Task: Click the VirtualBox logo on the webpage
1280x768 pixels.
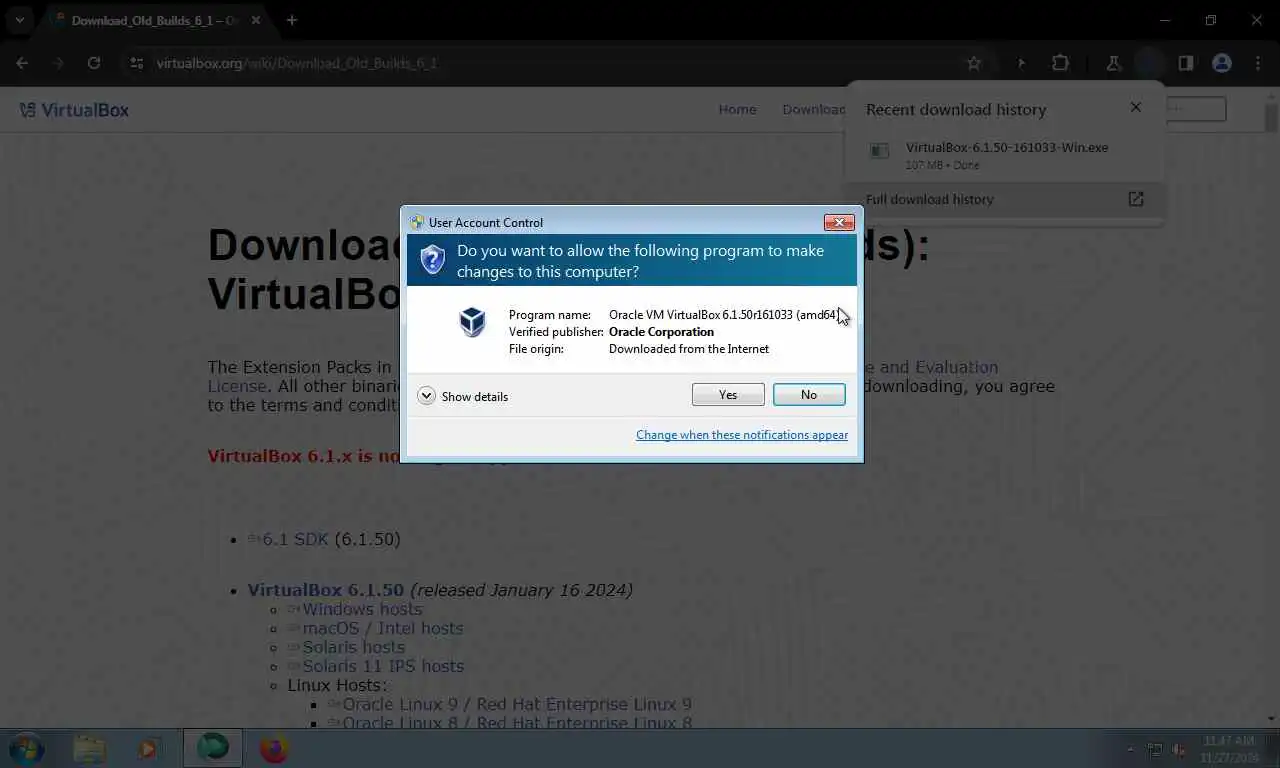Action: (x=75, y=110)
